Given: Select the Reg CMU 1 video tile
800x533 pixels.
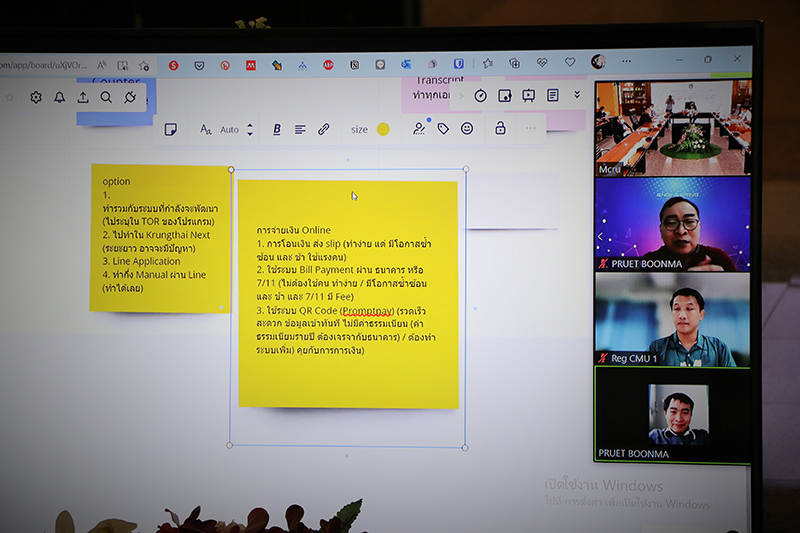Looking at the screenshot, I should (x=672, y=319).
